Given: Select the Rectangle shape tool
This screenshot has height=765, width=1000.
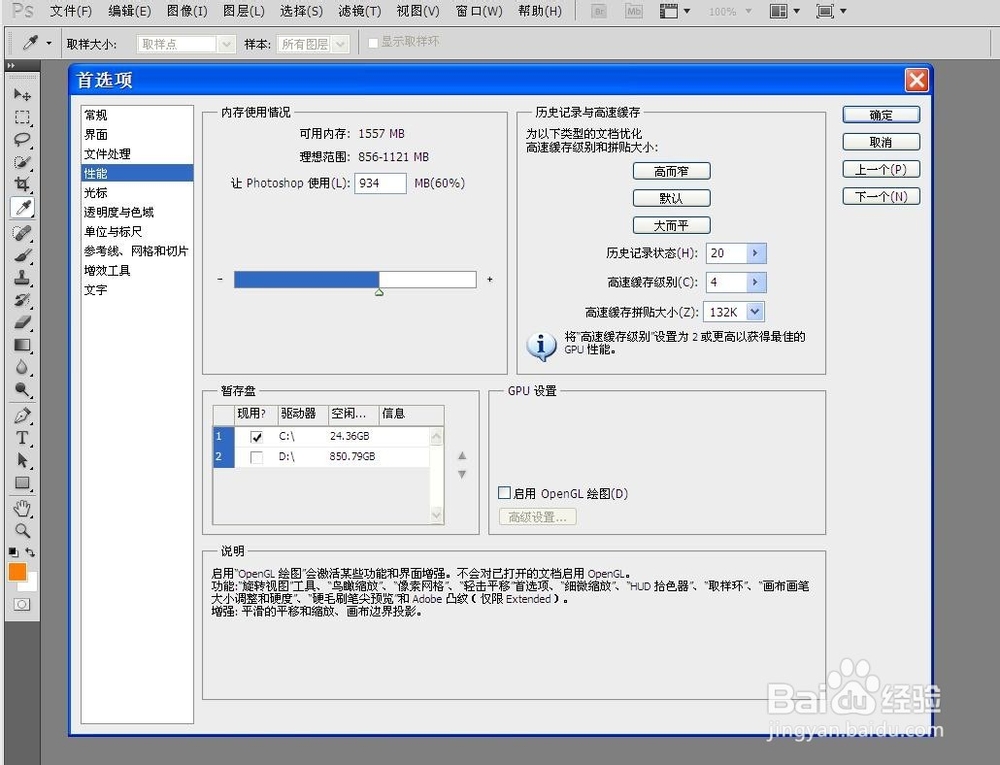Looking at the screenshot, I should [22, 483].
